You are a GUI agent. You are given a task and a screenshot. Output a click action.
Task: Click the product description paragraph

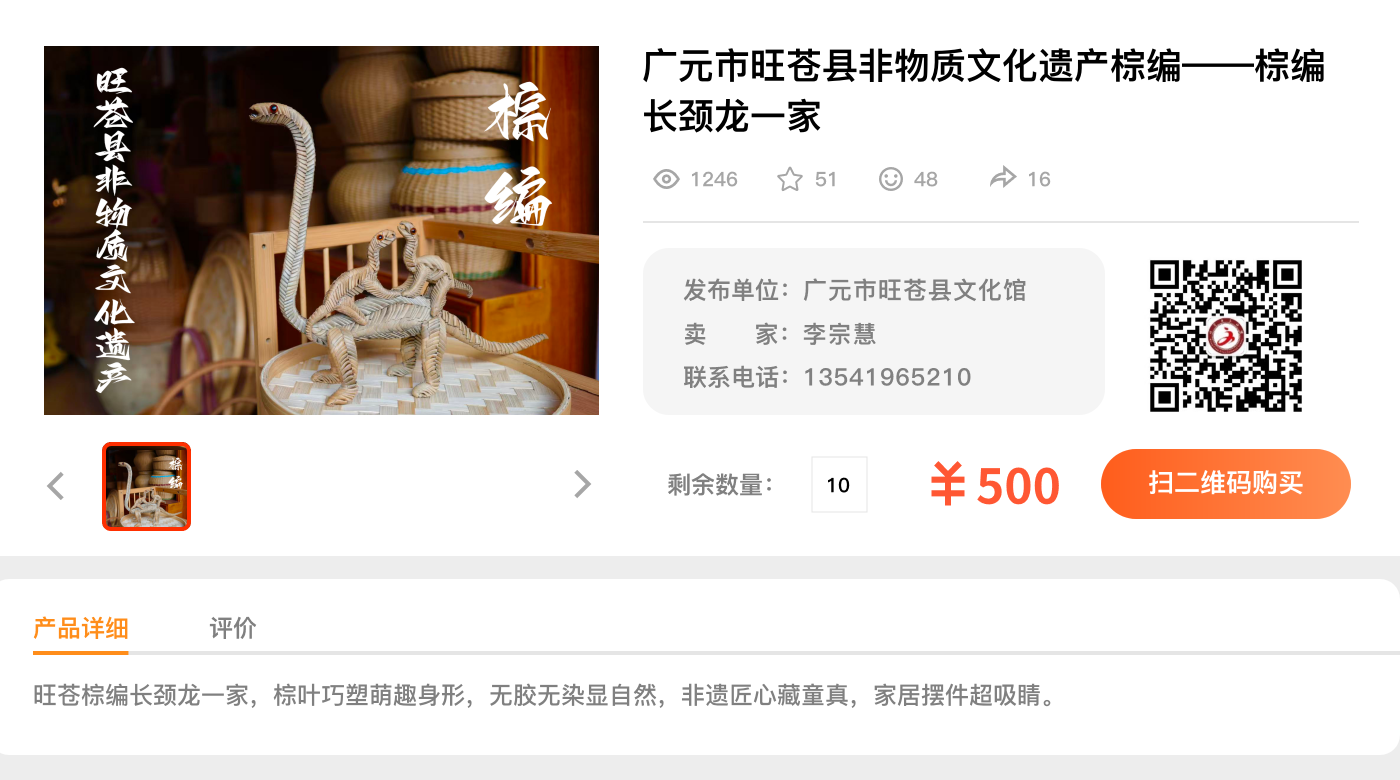(545, 695)
